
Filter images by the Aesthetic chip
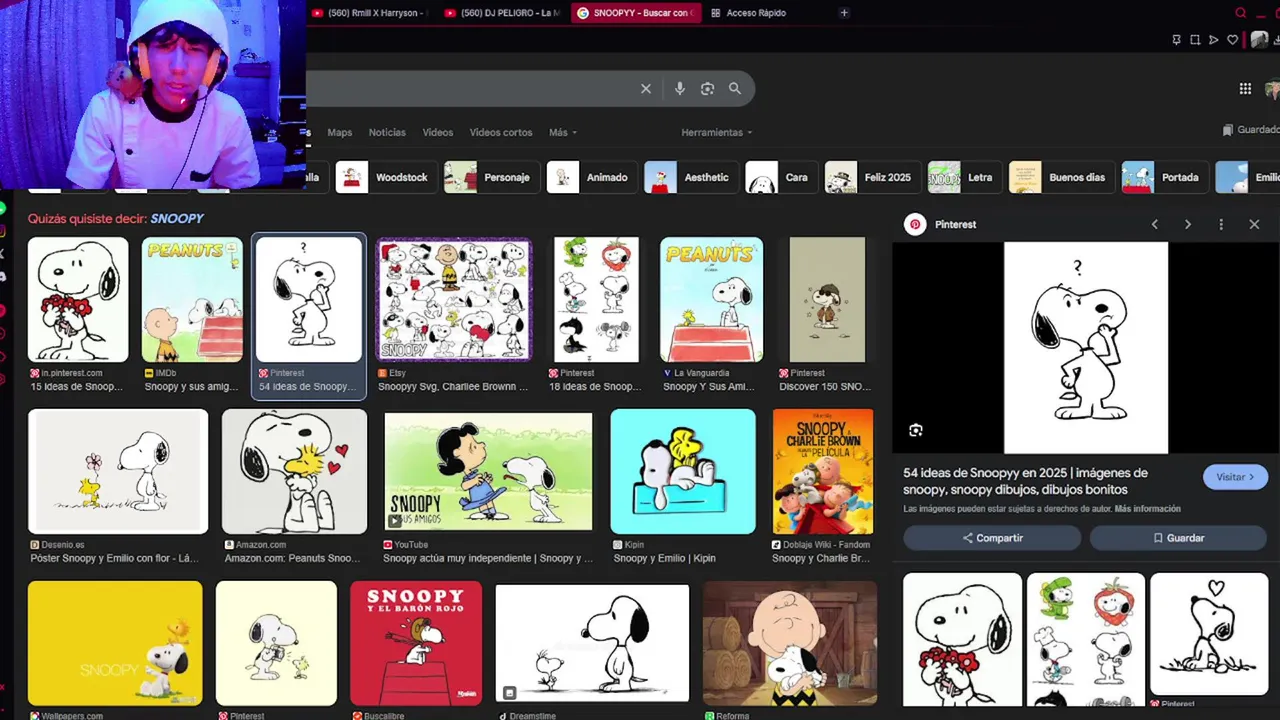(690, 177)
